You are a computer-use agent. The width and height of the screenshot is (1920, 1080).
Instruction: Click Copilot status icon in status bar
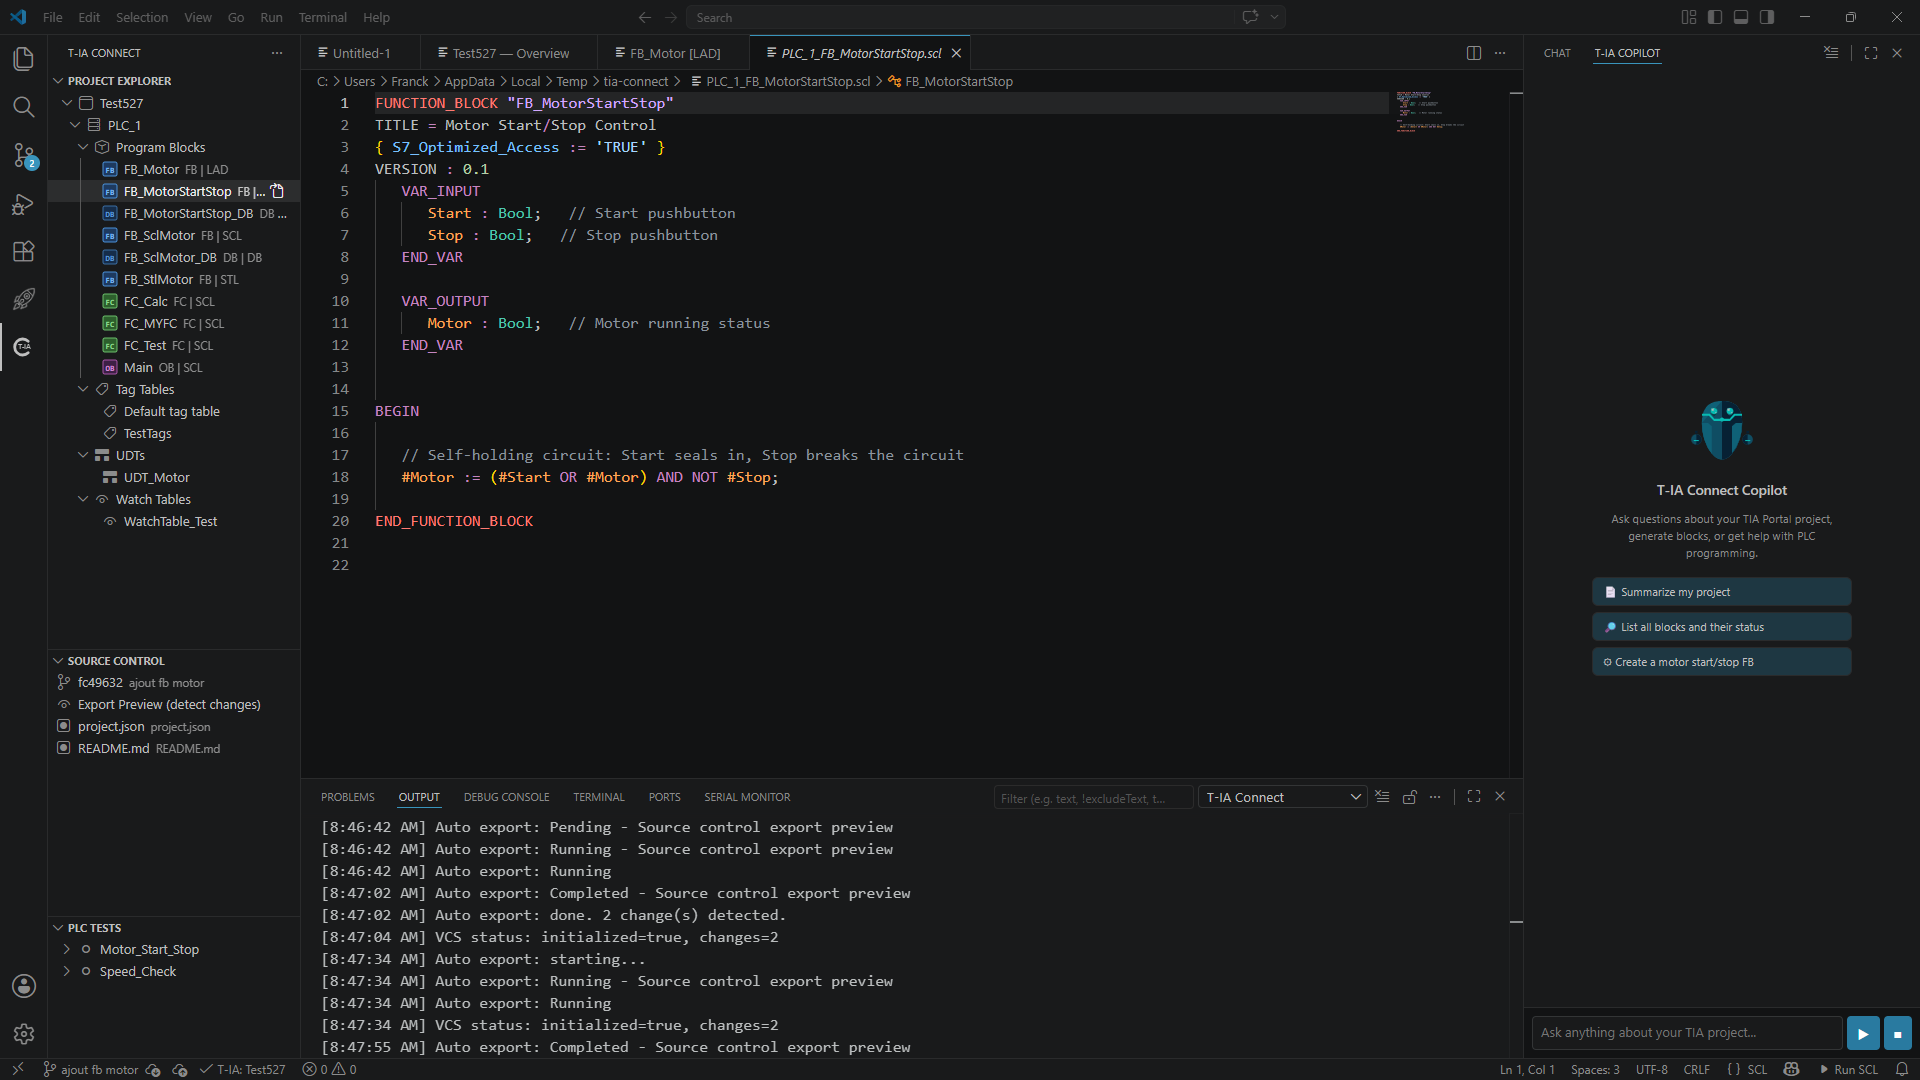point(1791,1069)
